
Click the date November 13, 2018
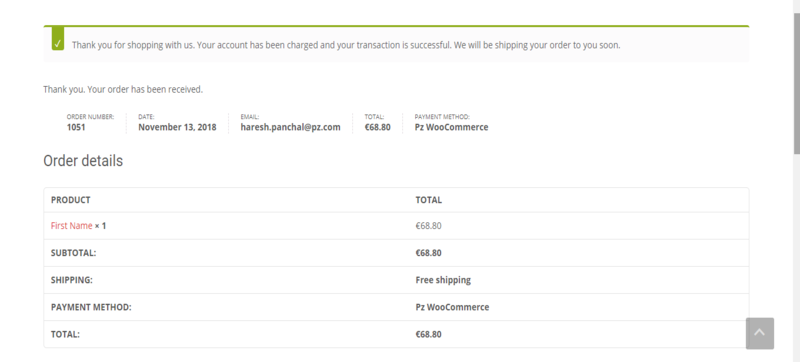coord(177,127)
